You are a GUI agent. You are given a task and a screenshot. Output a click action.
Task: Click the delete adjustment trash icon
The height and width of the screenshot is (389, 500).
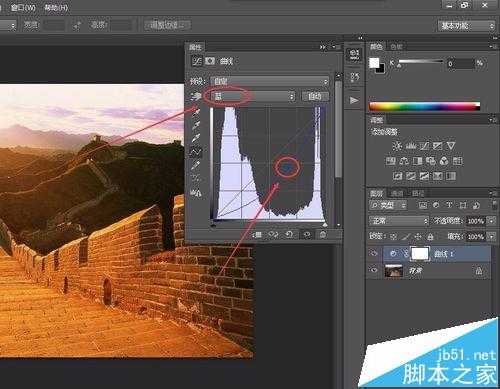point(323,235)
